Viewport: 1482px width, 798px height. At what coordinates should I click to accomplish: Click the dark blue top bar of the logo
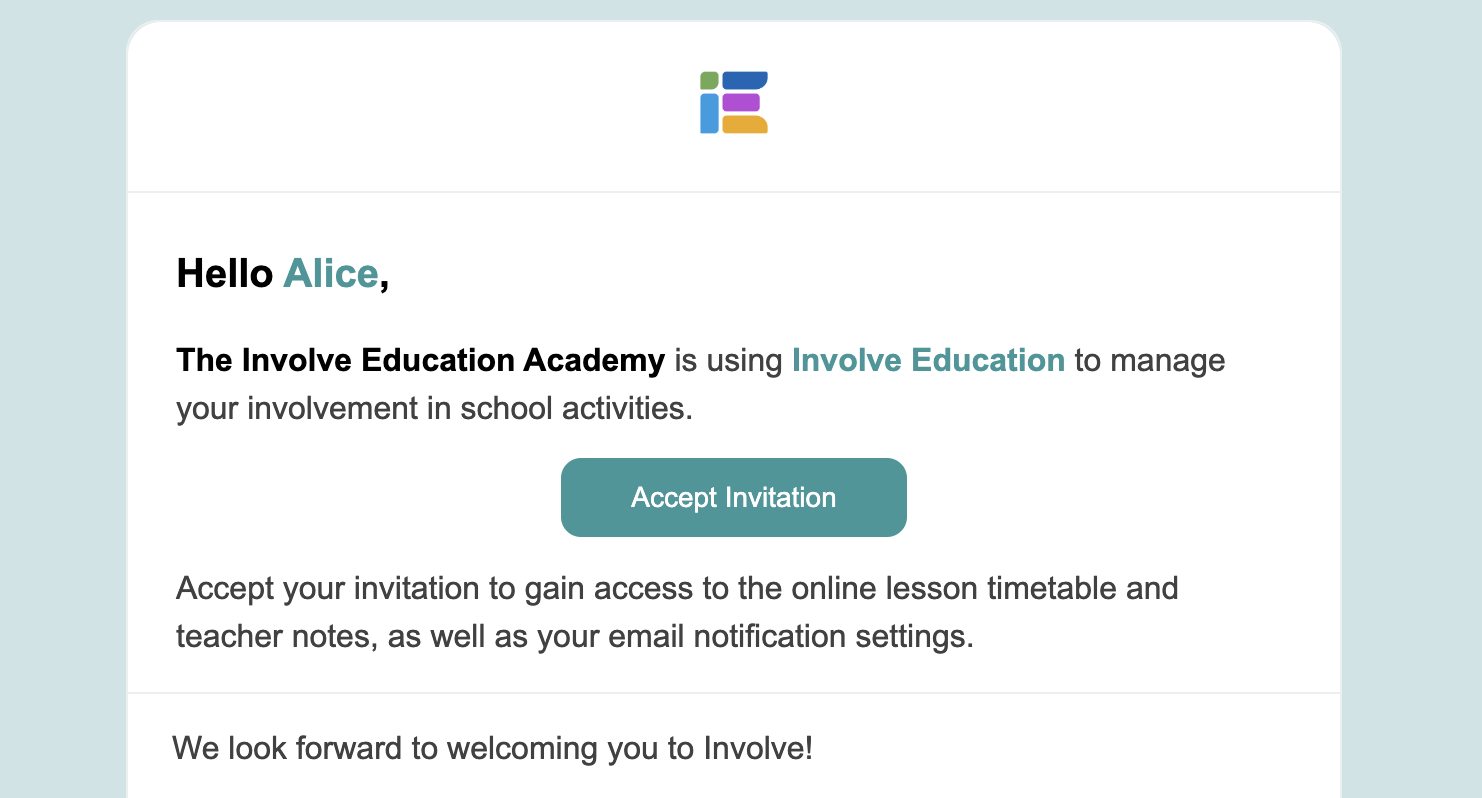745,80
